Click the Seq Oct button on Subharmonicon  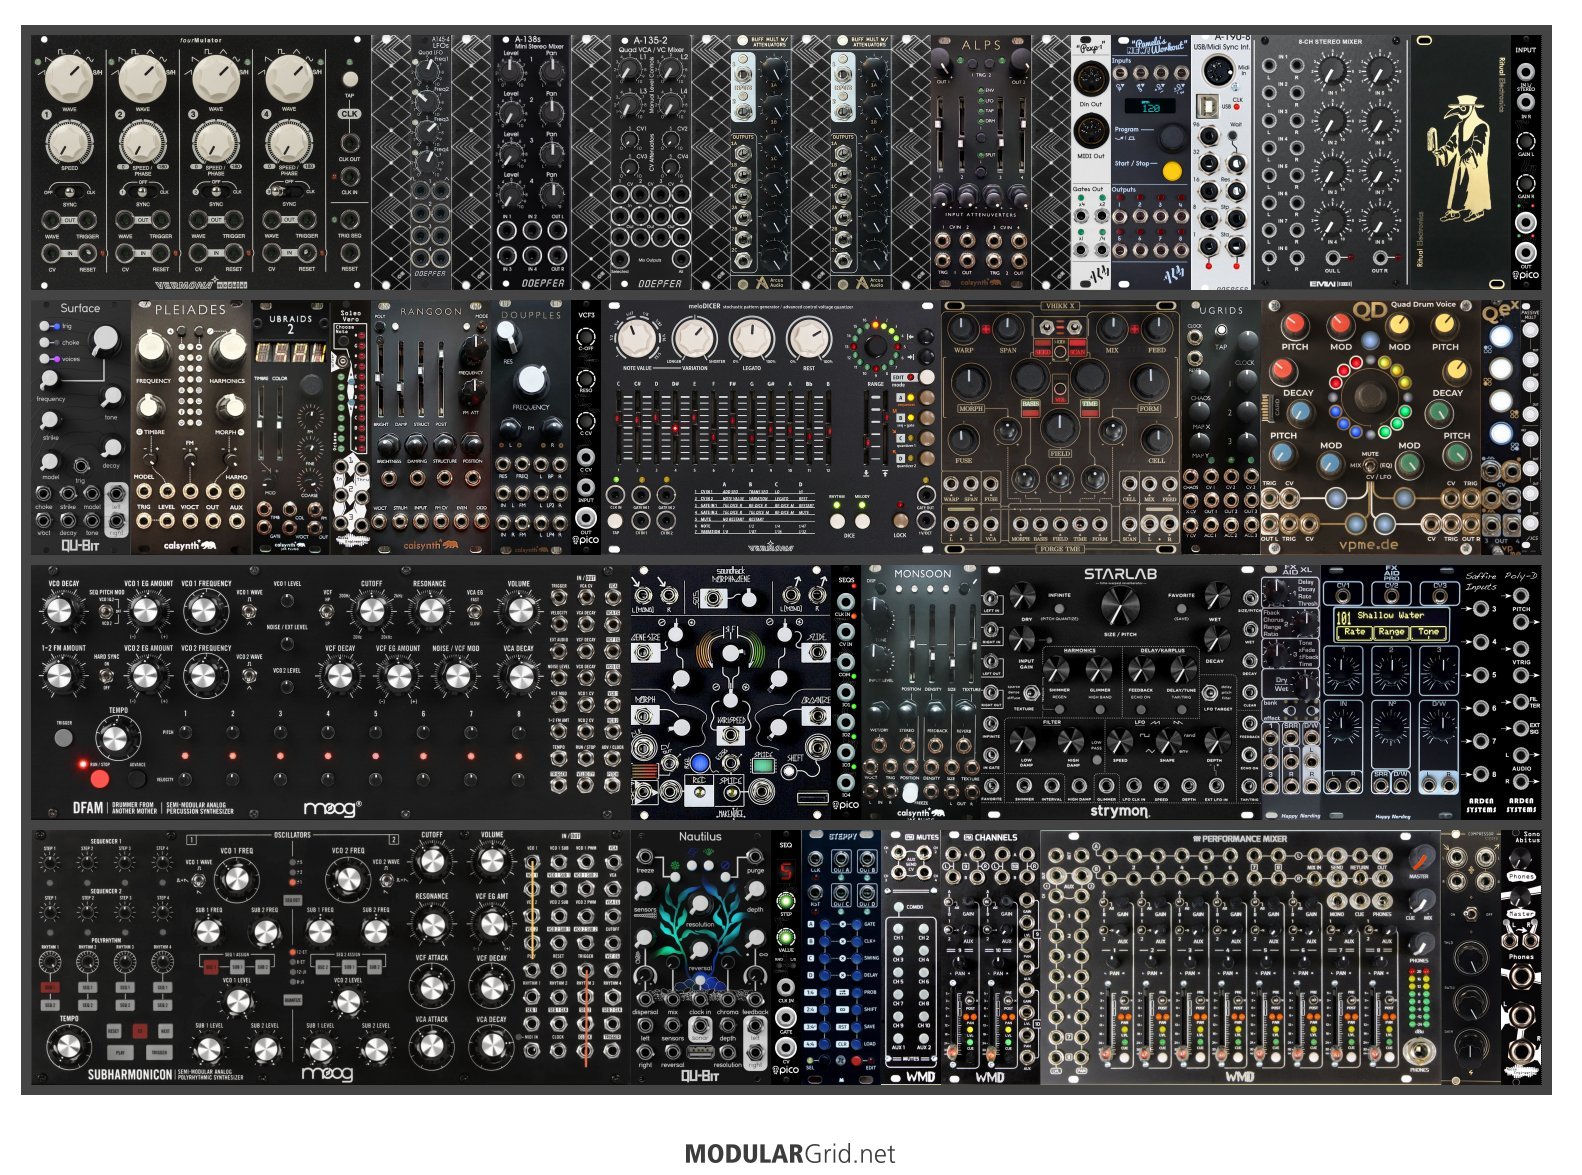tap(292, 900)
